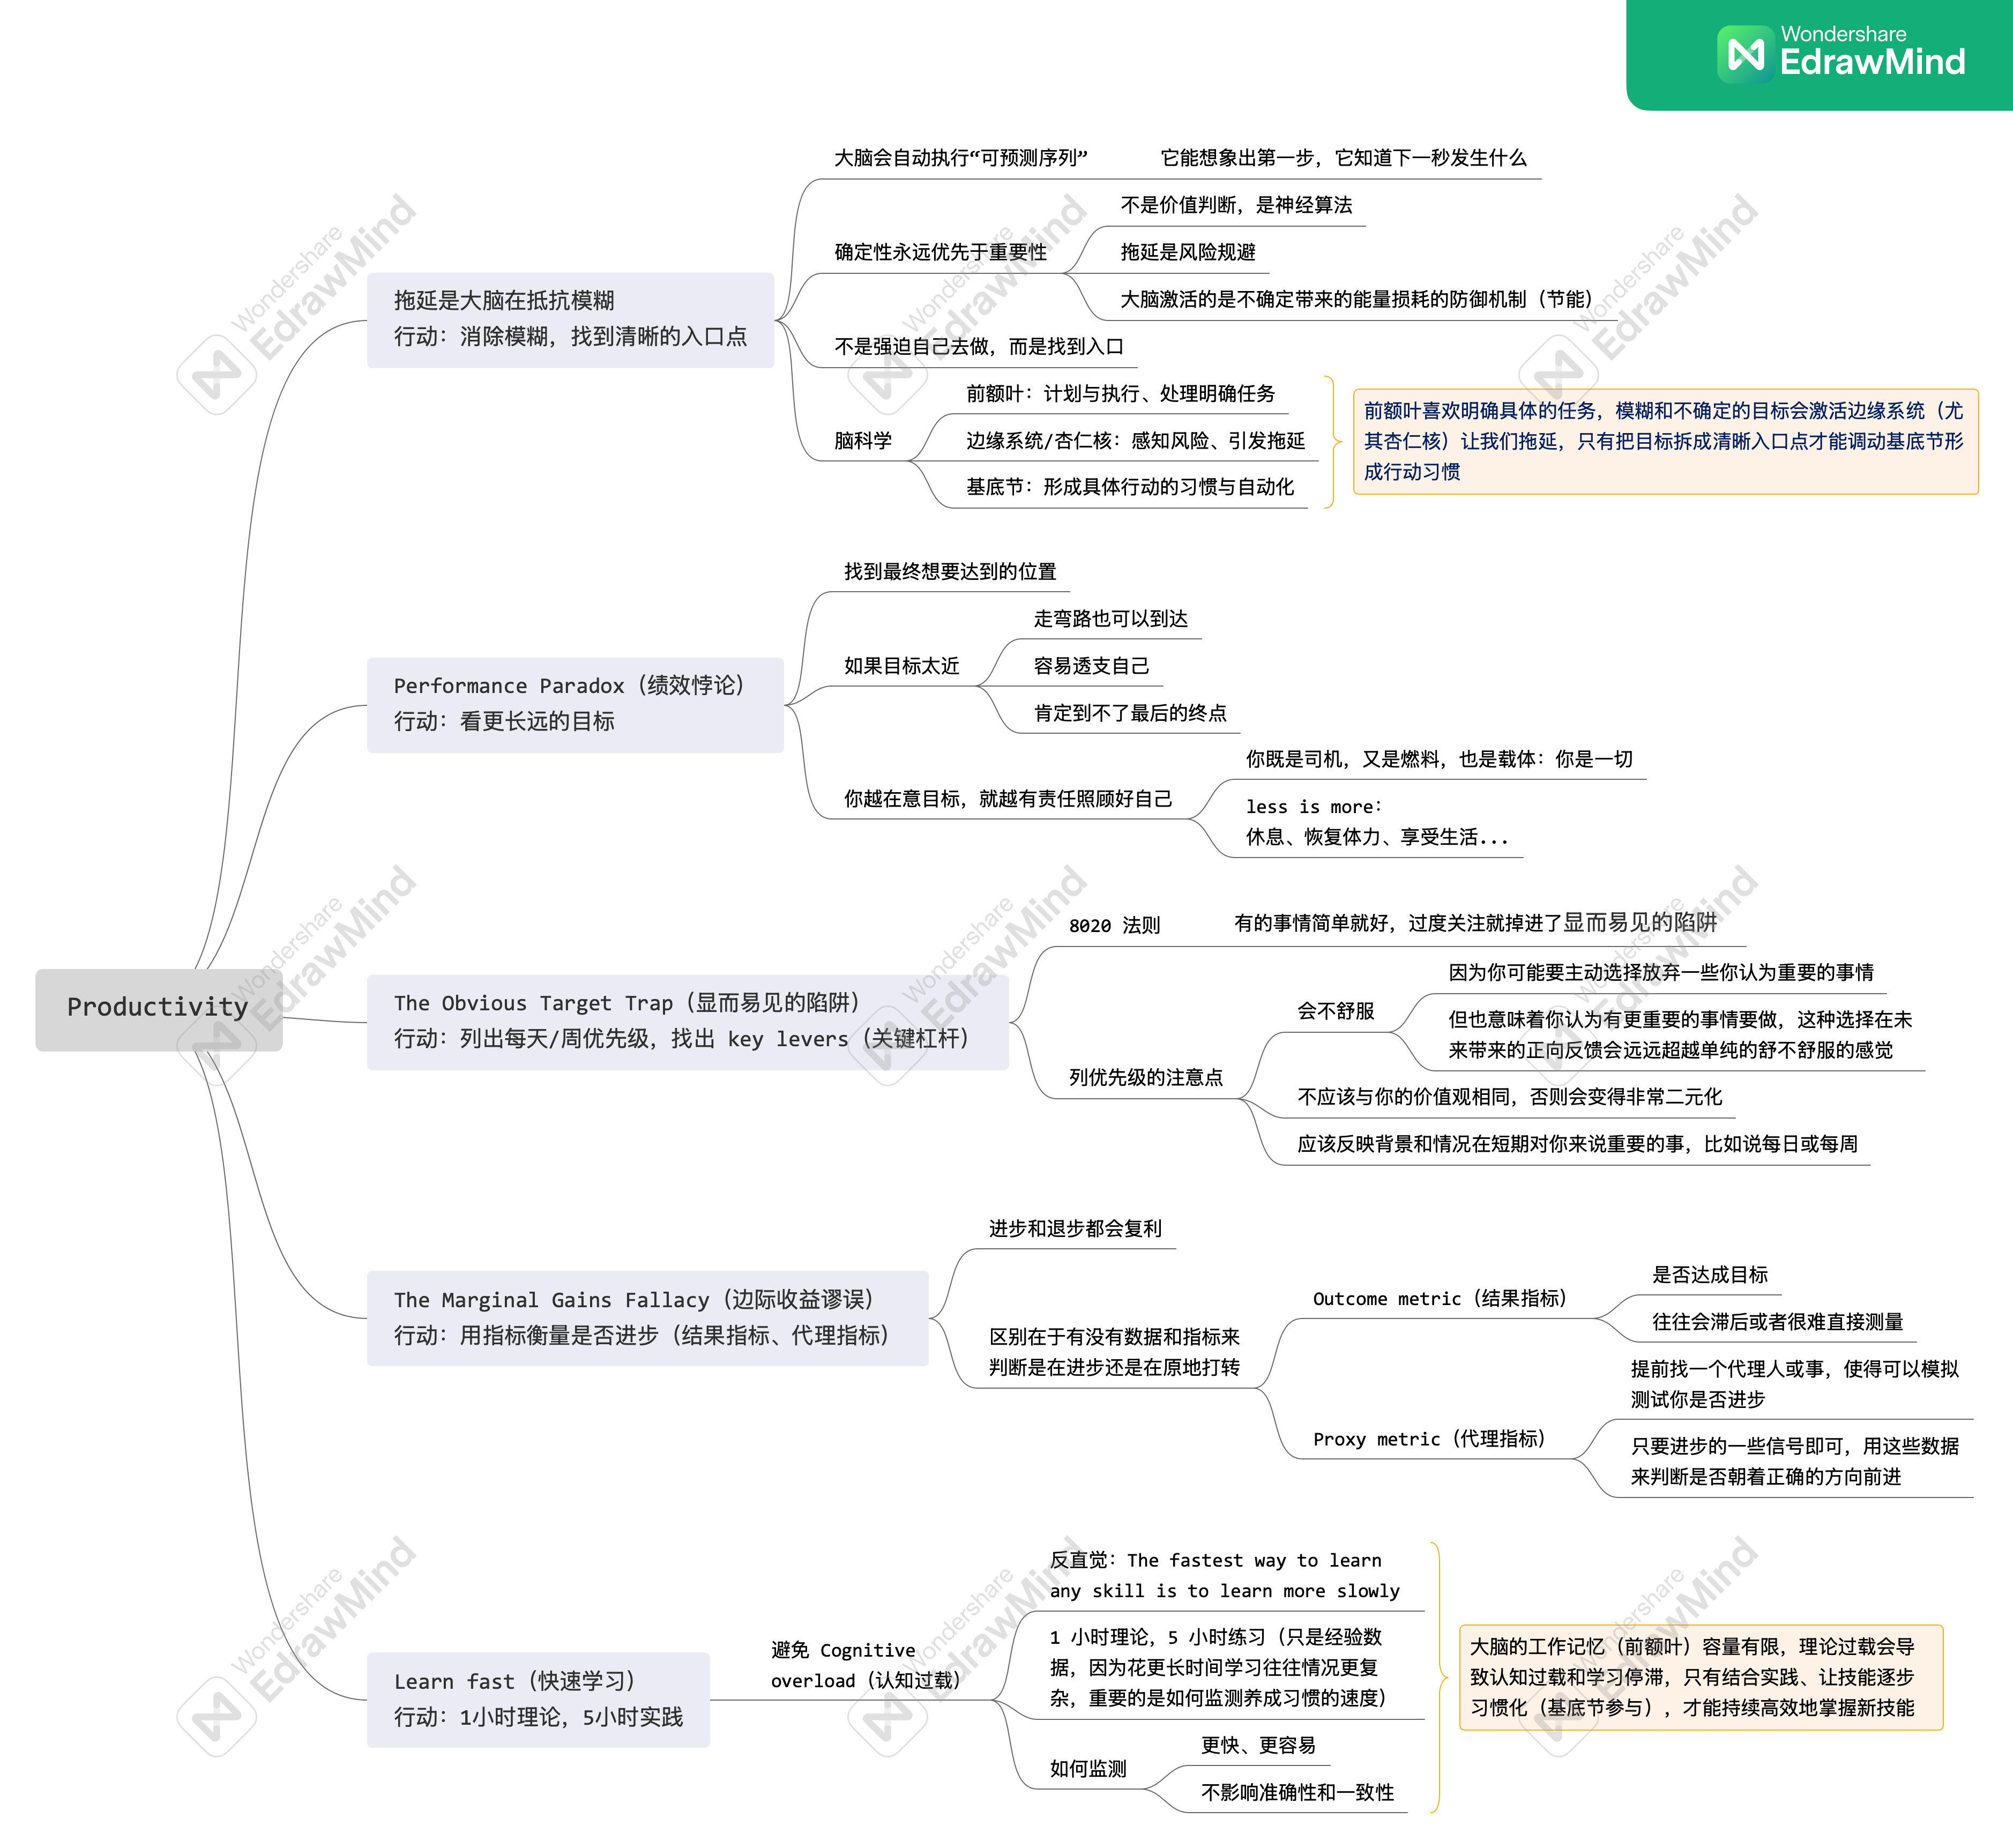Screen dimensions: 2013x1848
Task: Select The Marginal Gains Fallacy node
Action: point(647,1318)
